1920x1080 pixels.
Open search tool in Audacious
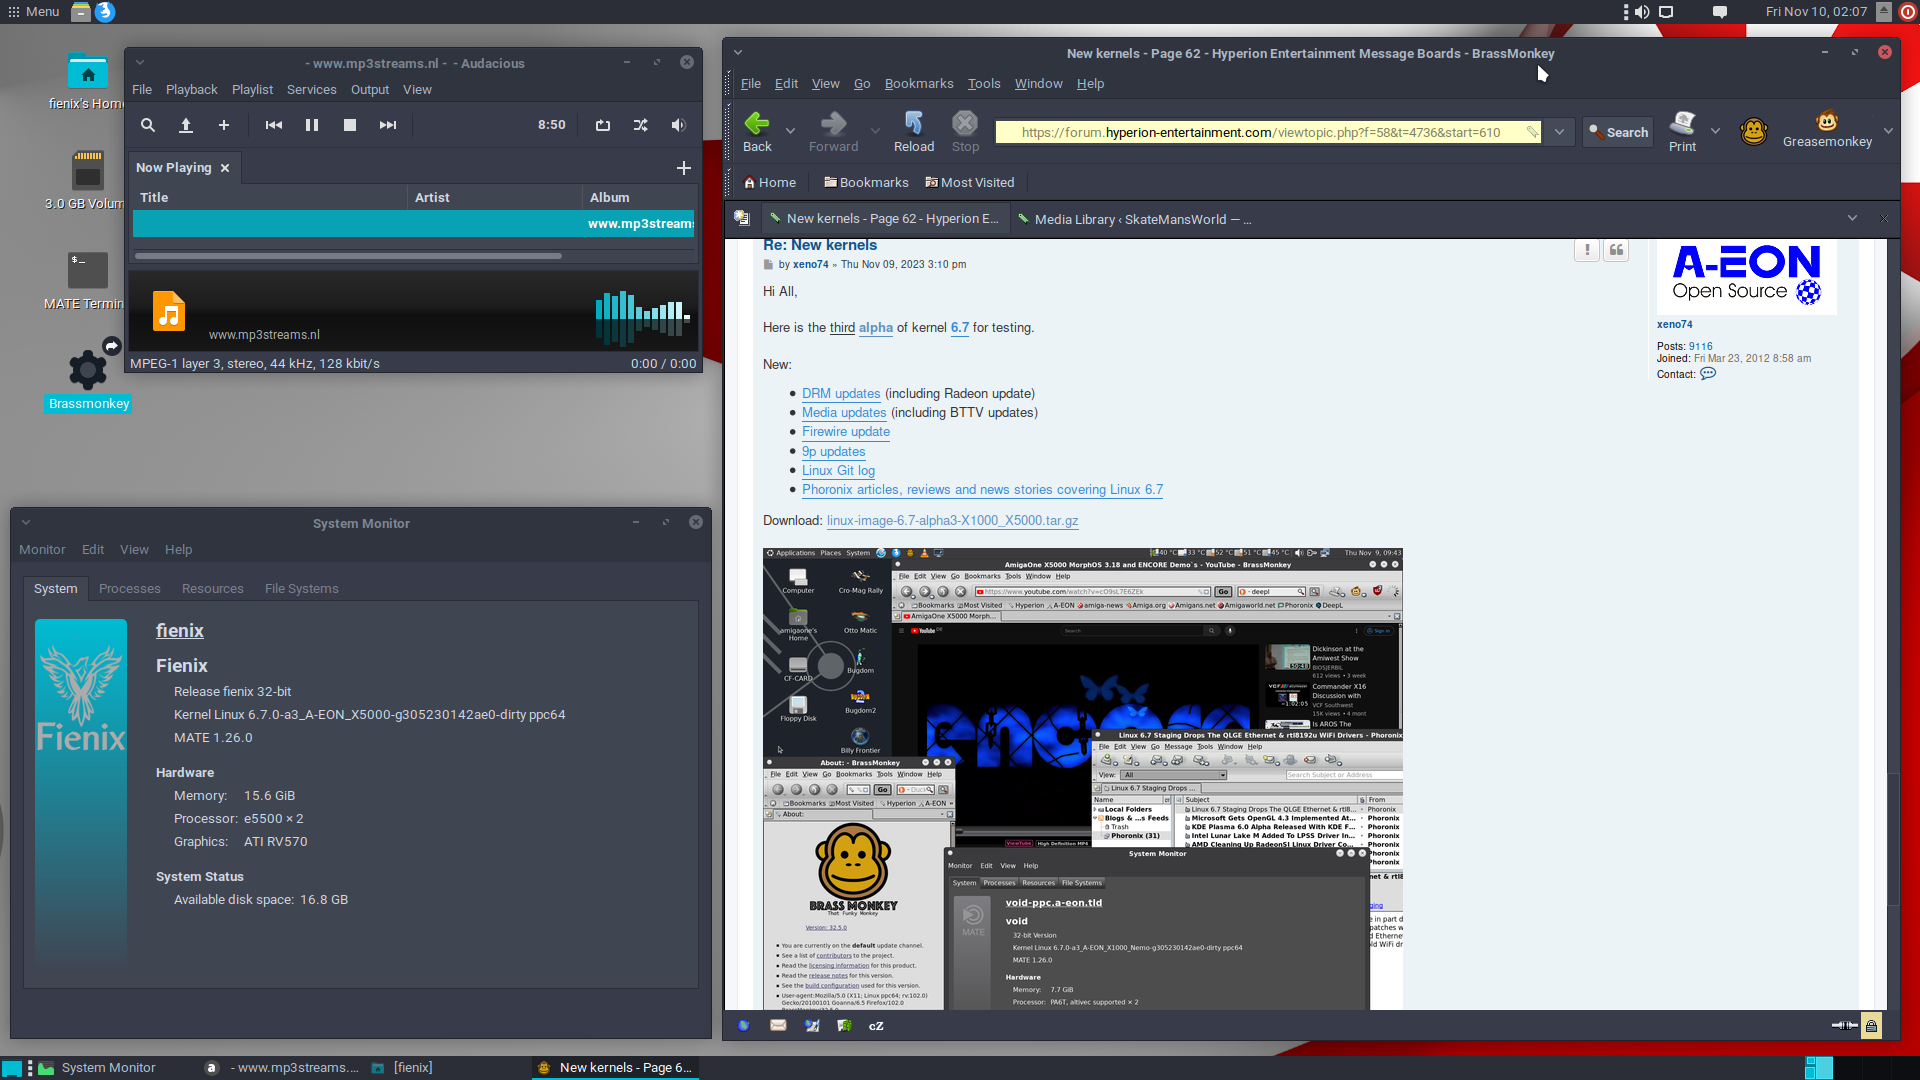[x=148, y=125]
